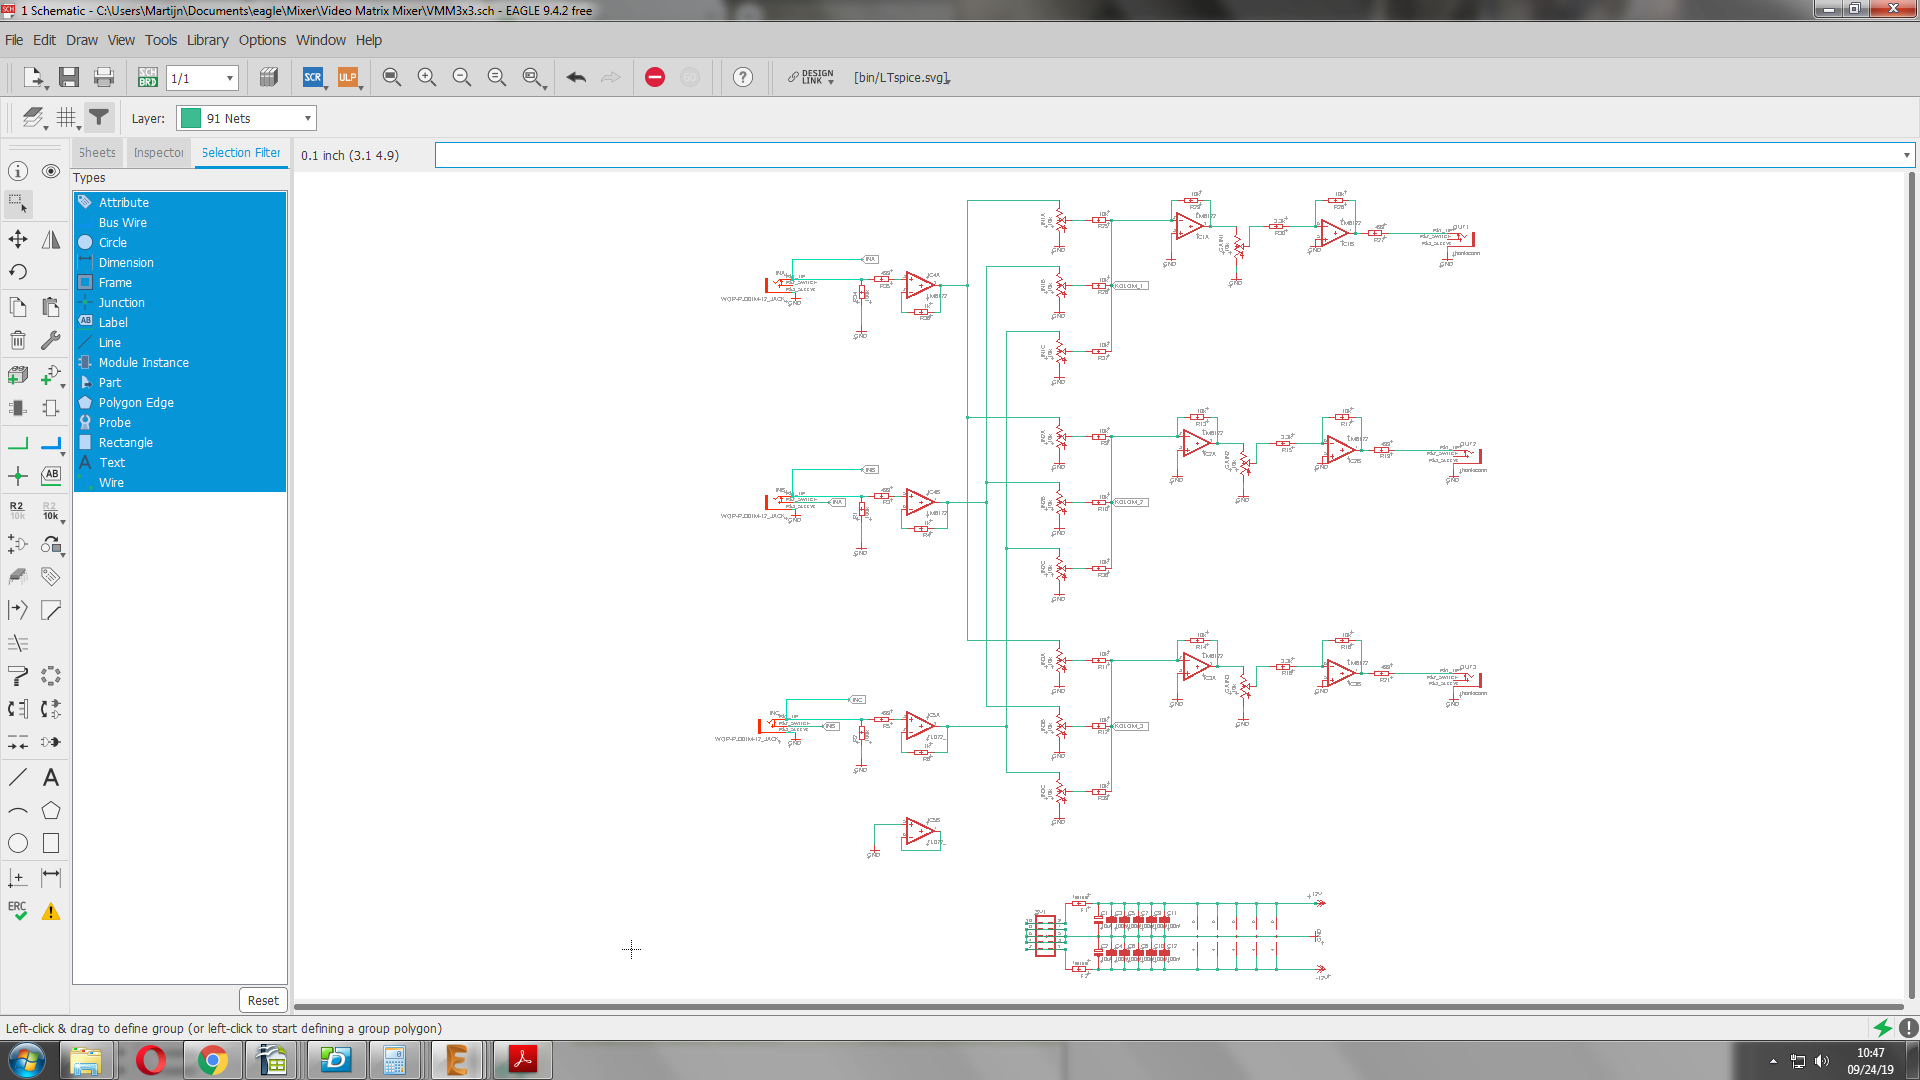This screenshot has height=1080, width=1920.
Task: Open the Draw menu
Action: pyautogui.click(x=82, y=40)
